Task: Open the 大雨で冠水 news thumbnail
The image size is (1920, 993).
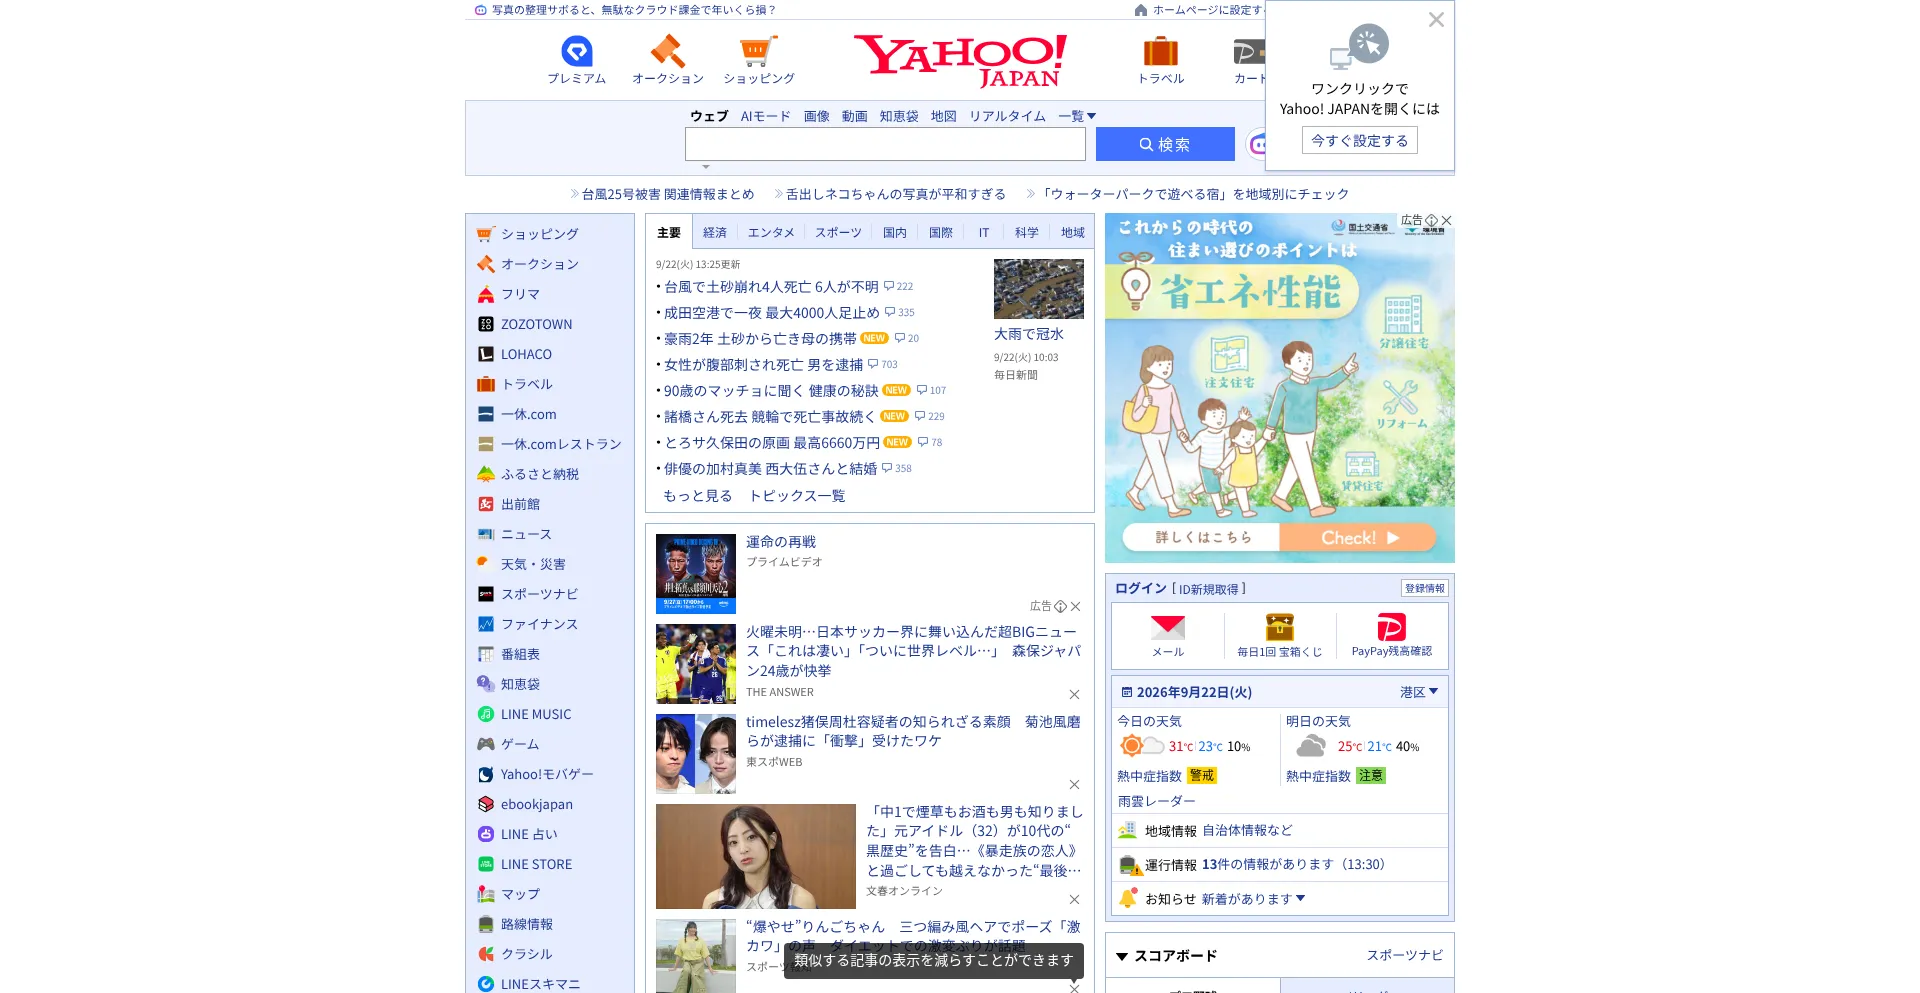Action: 1039,289
